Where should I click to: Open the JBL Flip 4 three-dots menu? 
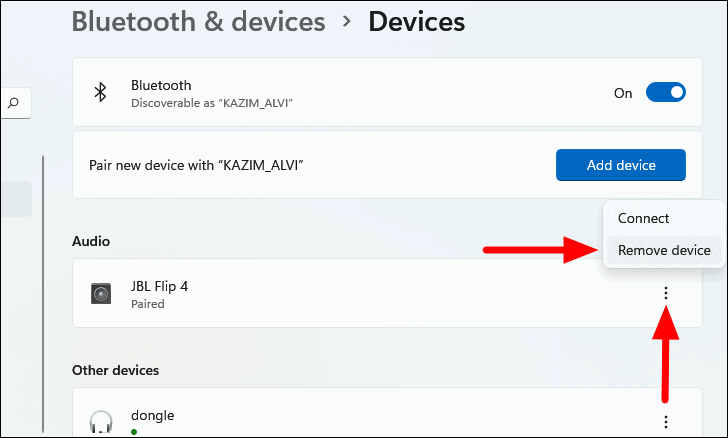(x=666, y=293)
